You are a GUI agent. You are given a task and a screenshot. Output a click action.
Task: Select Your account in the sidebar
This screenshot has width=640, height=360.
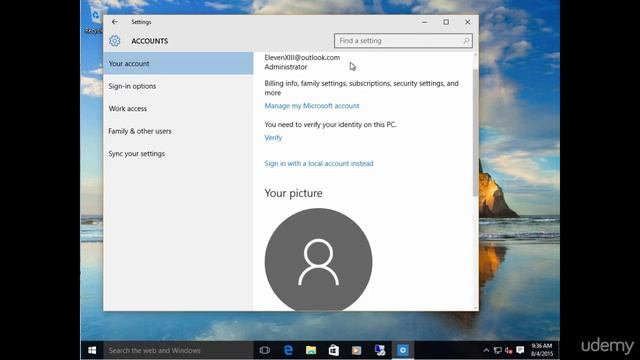pos(178,63)
